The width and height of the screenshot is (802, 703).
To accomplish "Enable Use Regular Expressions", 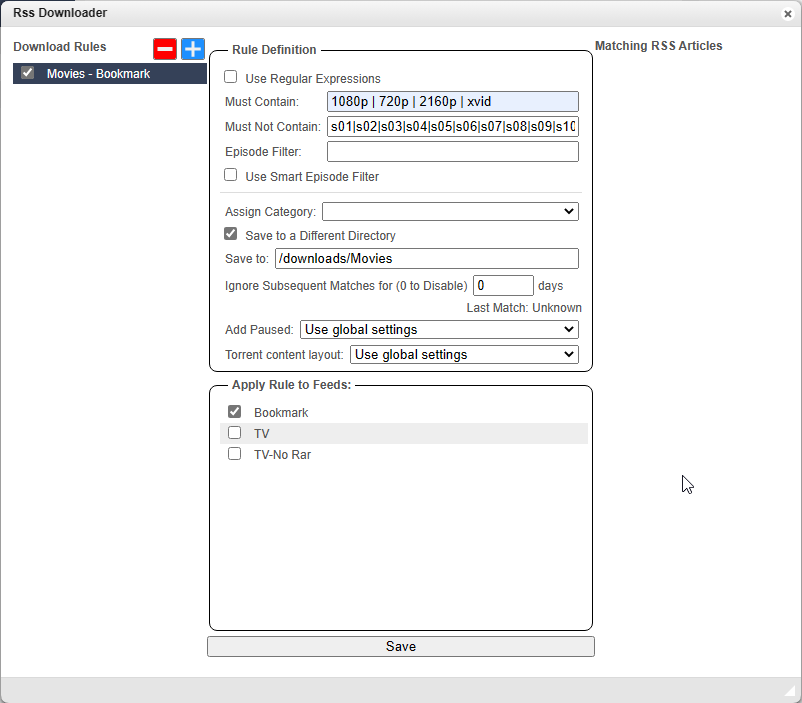I will tap(231, 77).
